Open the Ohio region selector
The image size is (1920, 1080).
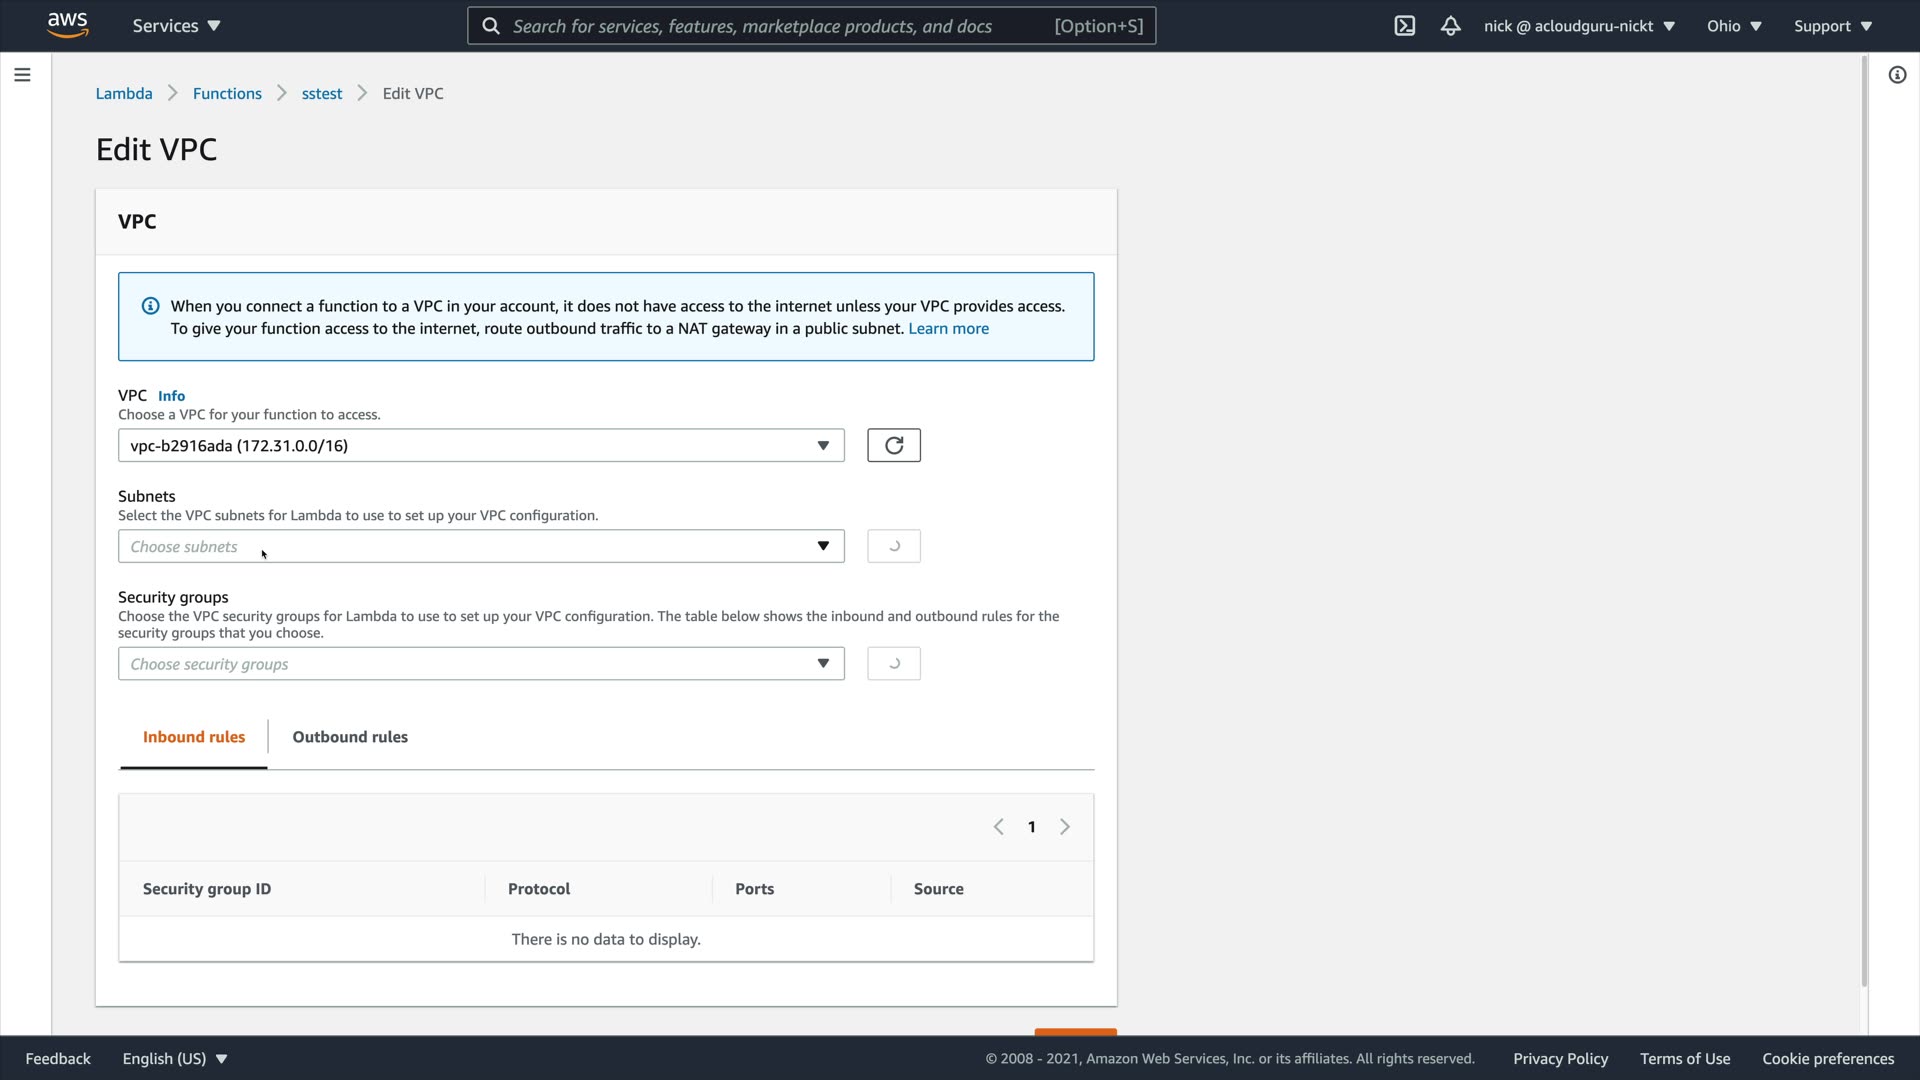tap(1733, 26)
